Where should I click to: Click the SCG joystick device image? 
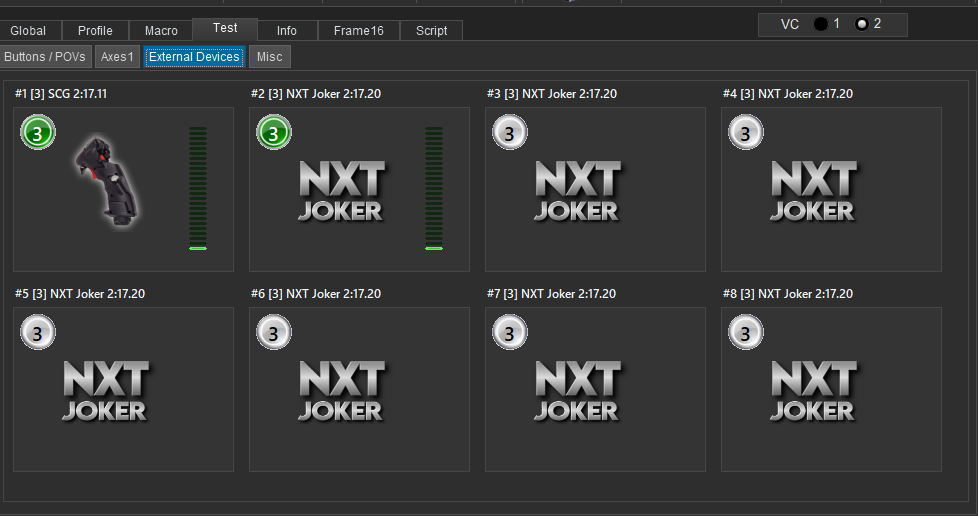(105, 180)
